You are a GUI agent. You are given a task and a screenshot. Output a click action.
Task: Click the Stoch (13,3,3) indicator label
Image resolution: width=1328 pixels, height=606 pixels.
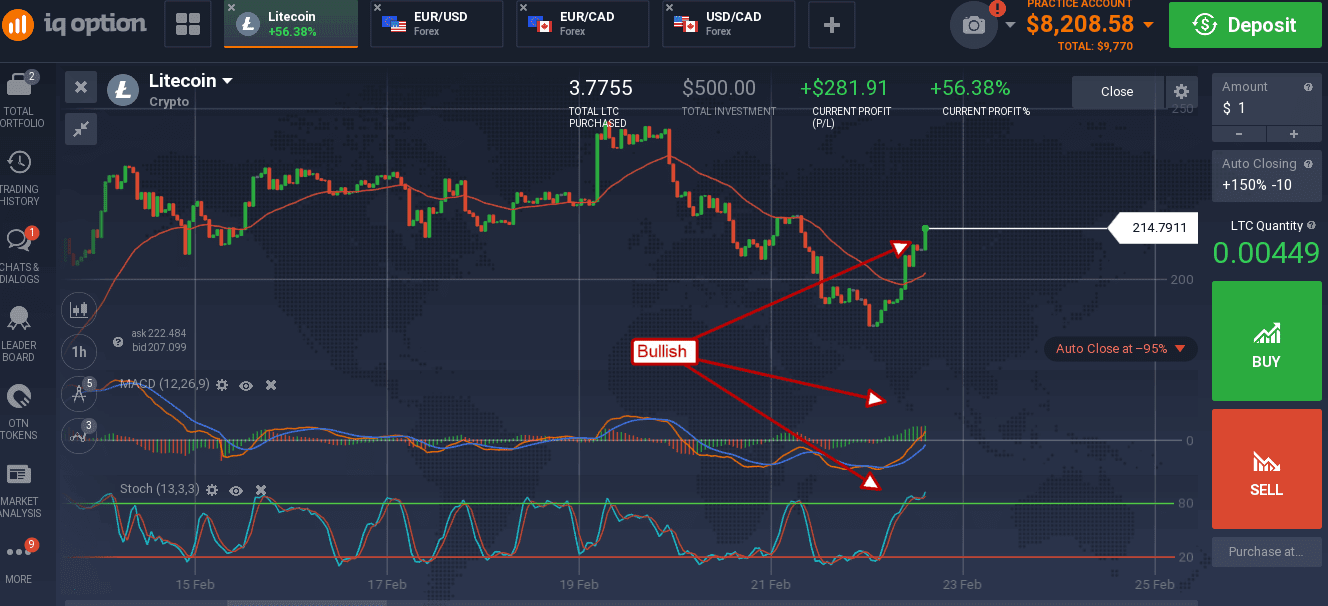pos(160,489)
